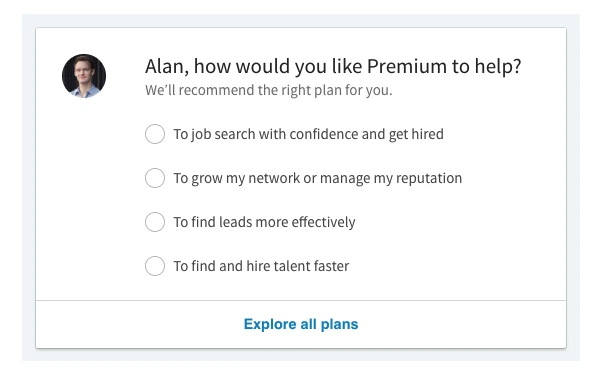Click the word 'Premium' in the heading
The width and height of the screenshot is (594, 370).
(x=407, y=66)
